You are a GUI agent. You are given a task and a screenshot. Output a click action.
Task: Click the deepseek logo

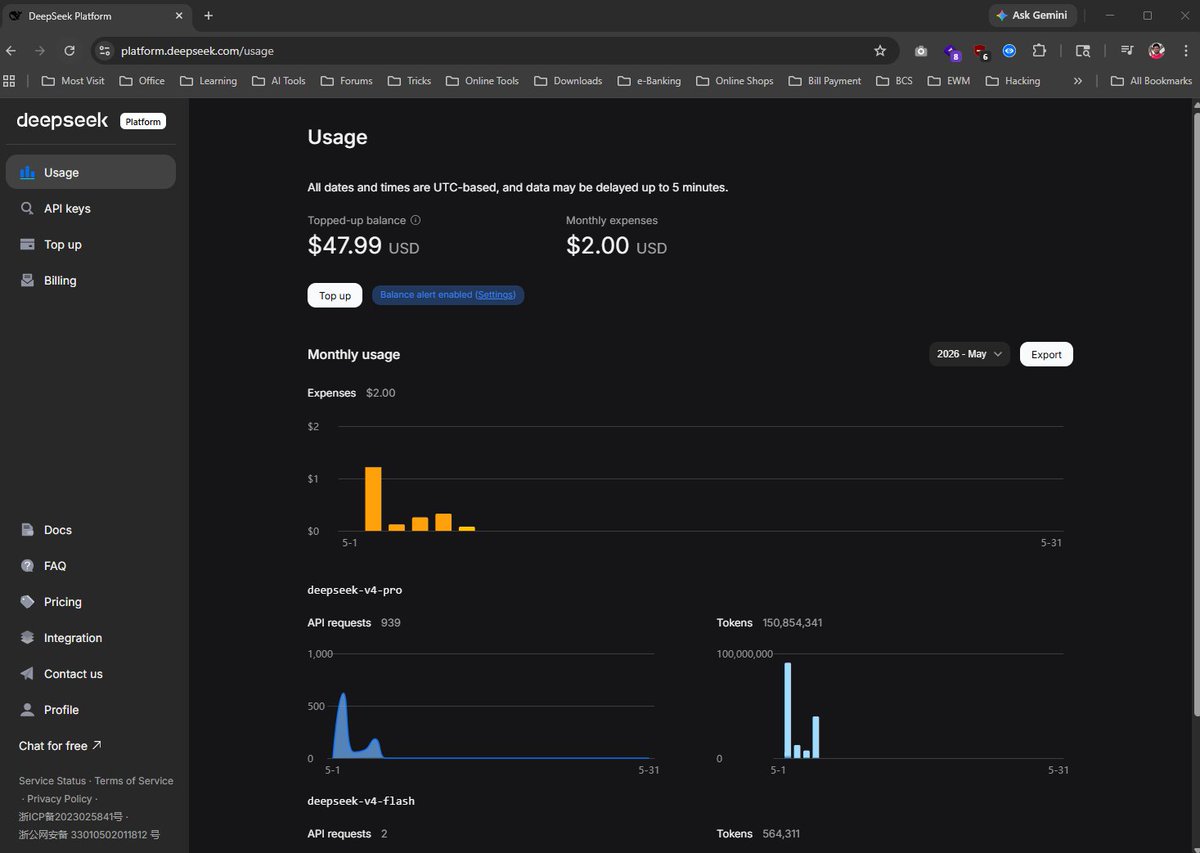pyautogui.click(x=62, y=120)
